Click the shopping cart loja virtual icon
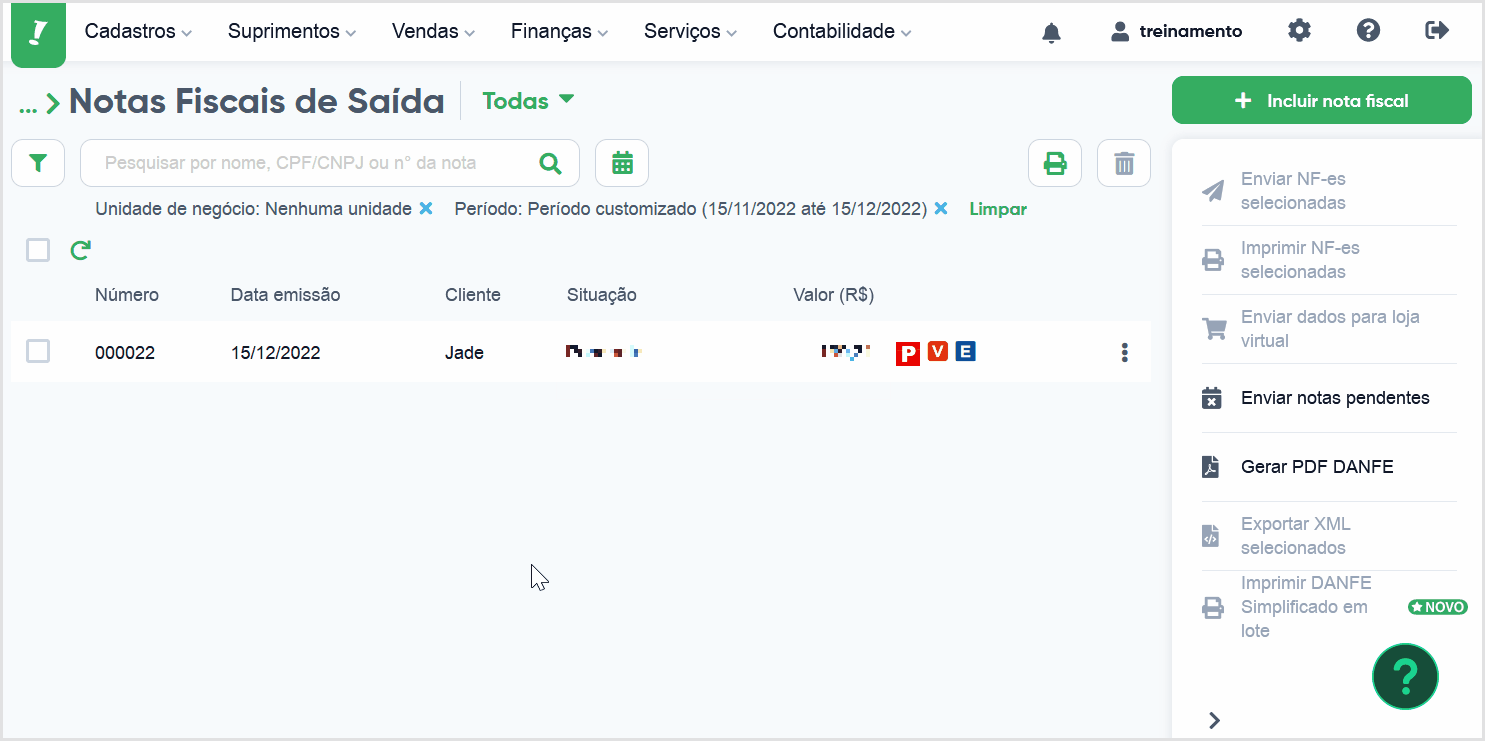 click(x=1214, y=329)
